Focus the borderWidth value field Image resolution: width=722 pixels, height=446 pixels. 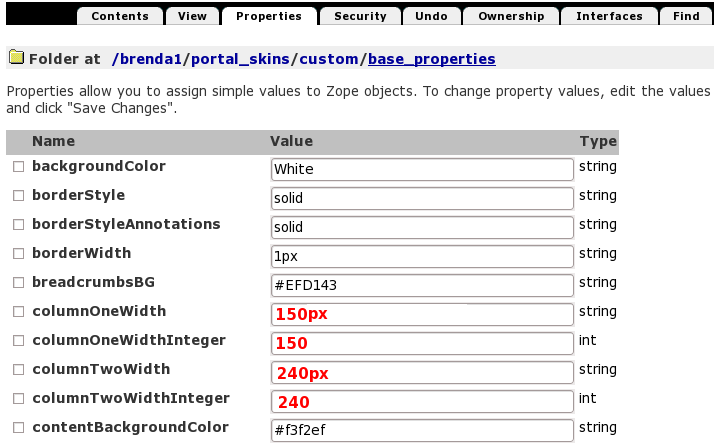coord(422,256)
